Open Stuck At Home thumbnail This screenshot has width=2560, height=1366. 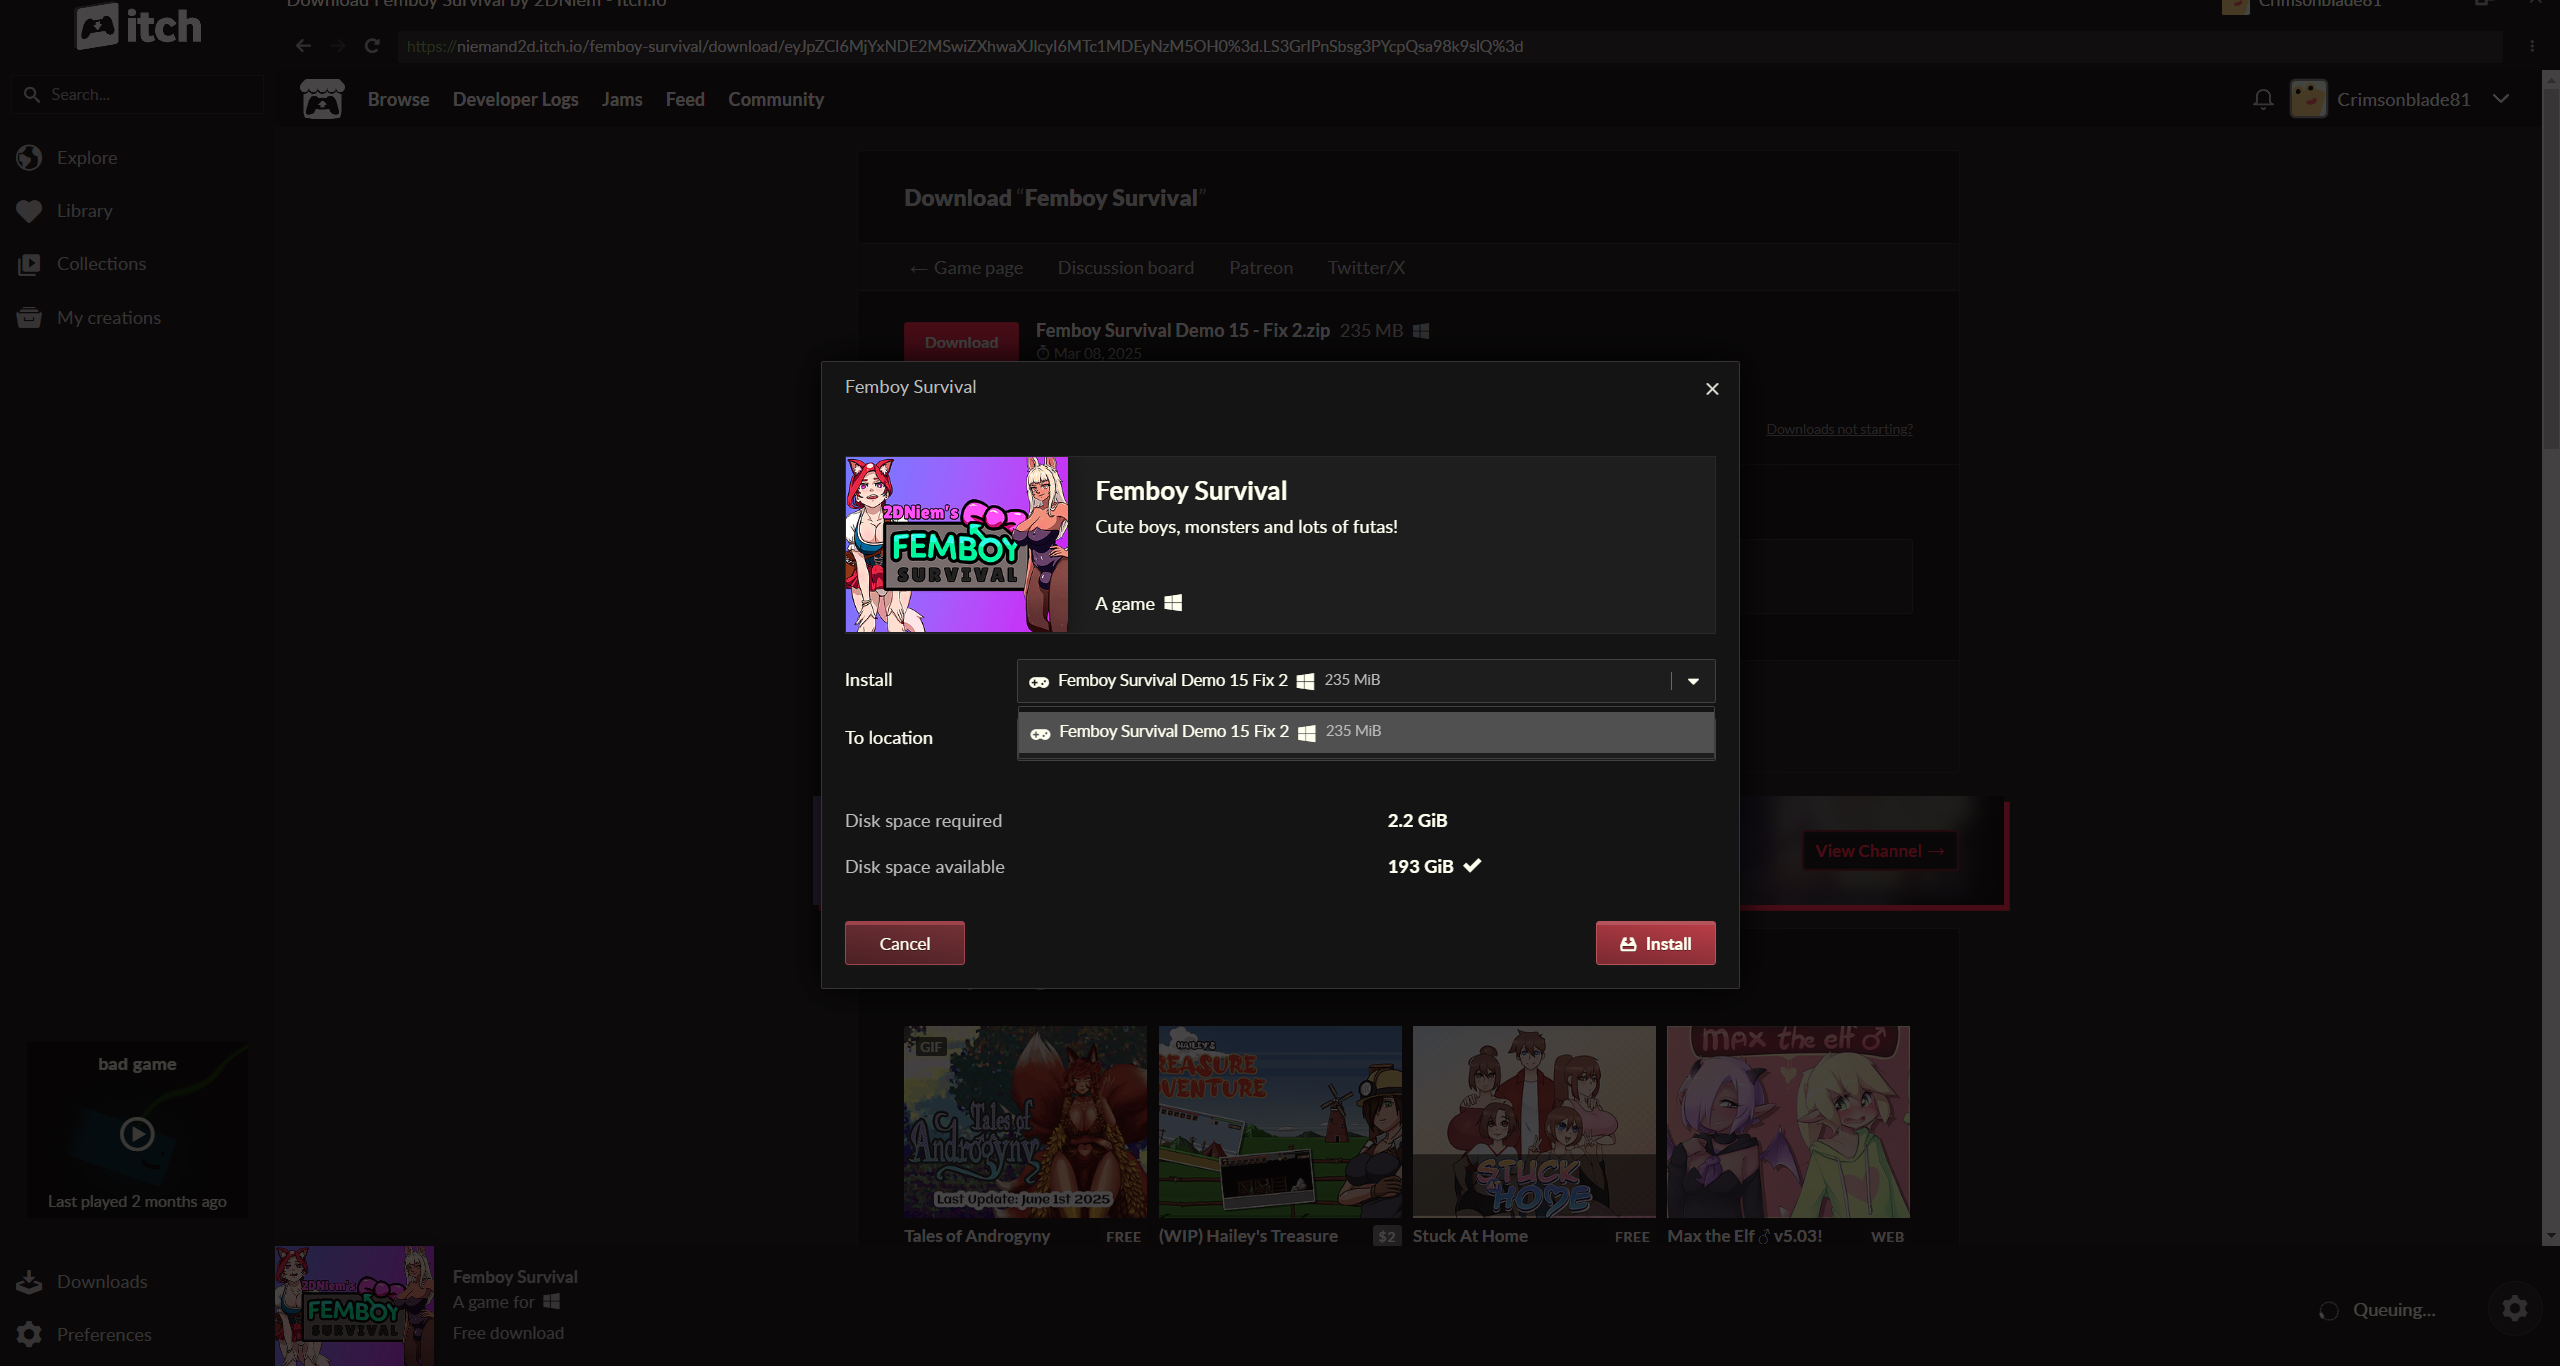(1534, 1122)
